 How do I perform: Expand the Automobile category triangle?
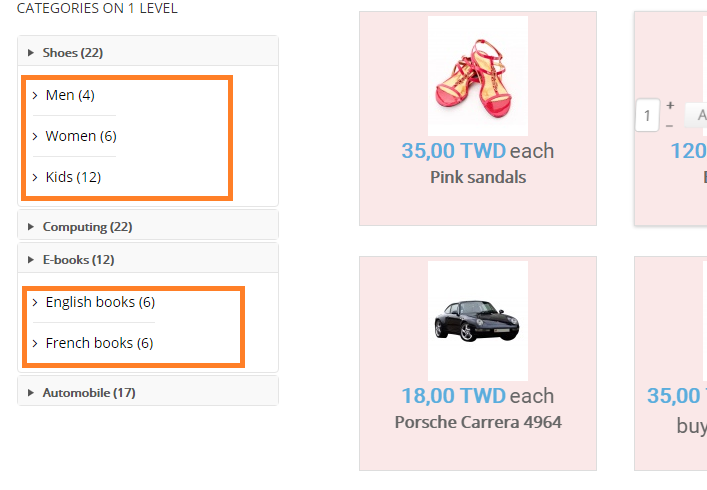click(31, 393)
